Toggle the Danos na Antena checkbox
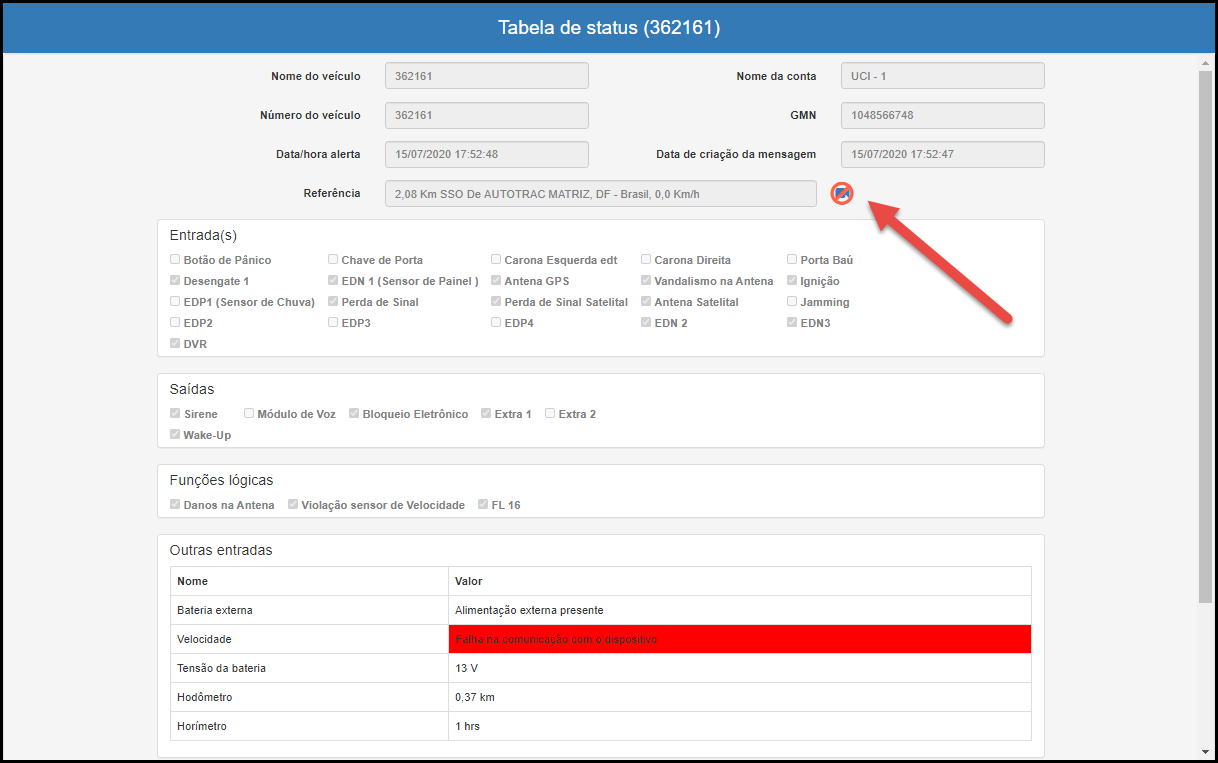 tap(175, 505)
